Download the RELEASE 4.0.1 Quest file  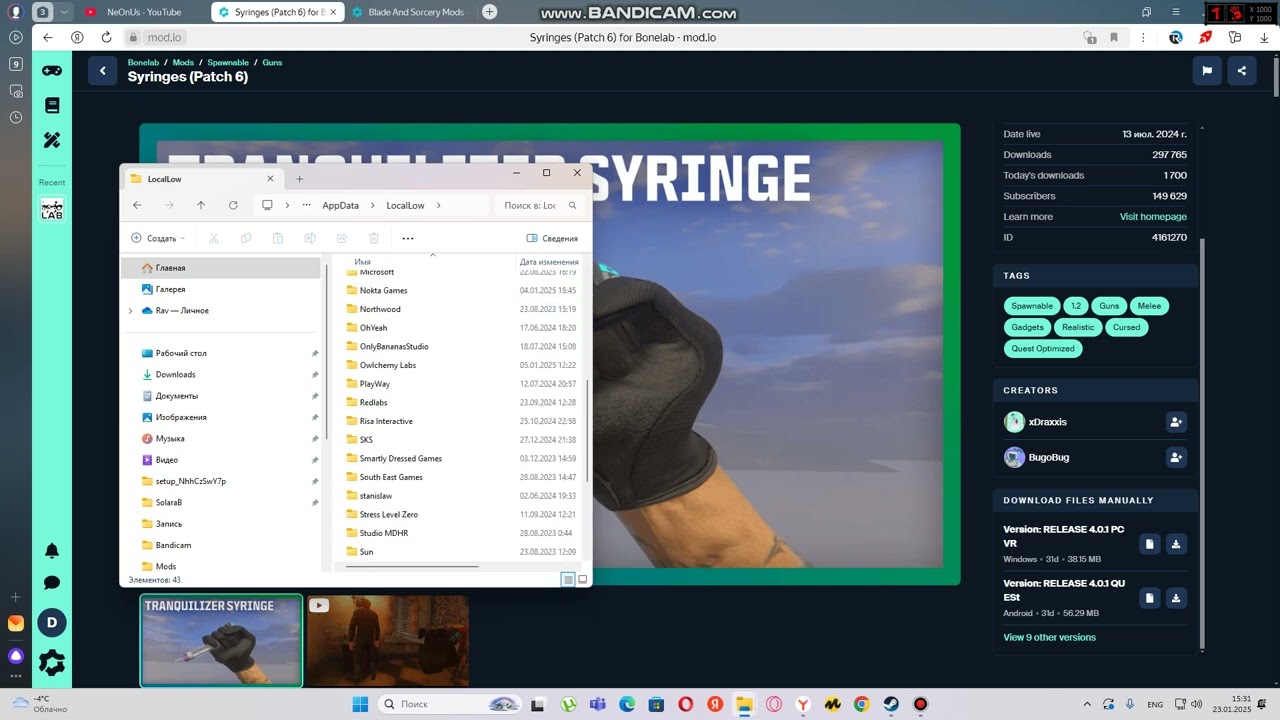pyautogui.click(x=1176, y=598)
